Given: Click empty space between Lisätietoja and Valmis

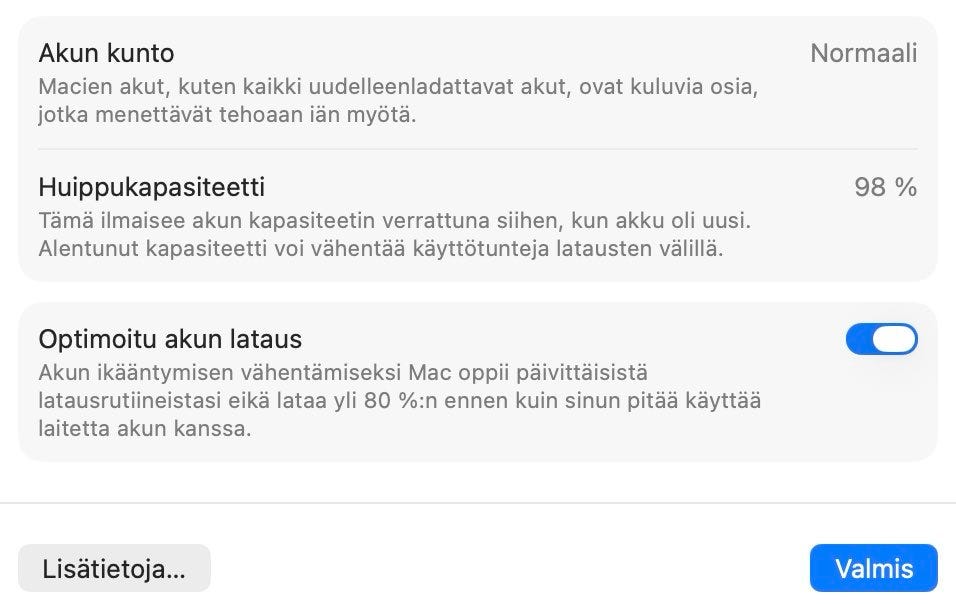Looking at the screenshot, I should click(510, 569).
